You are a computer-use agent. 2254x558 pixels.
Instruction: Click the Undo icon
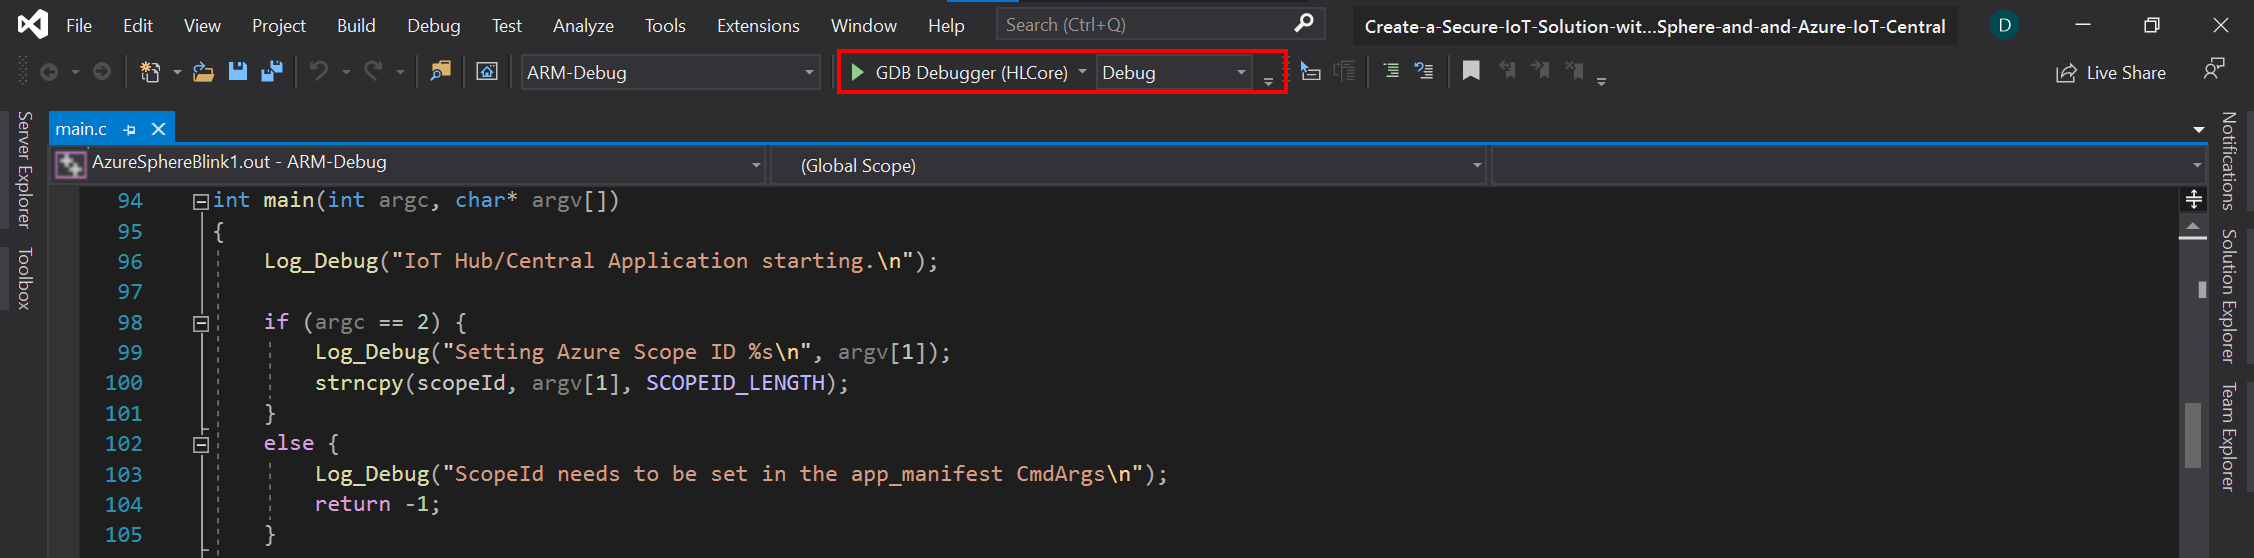point(319,71)
